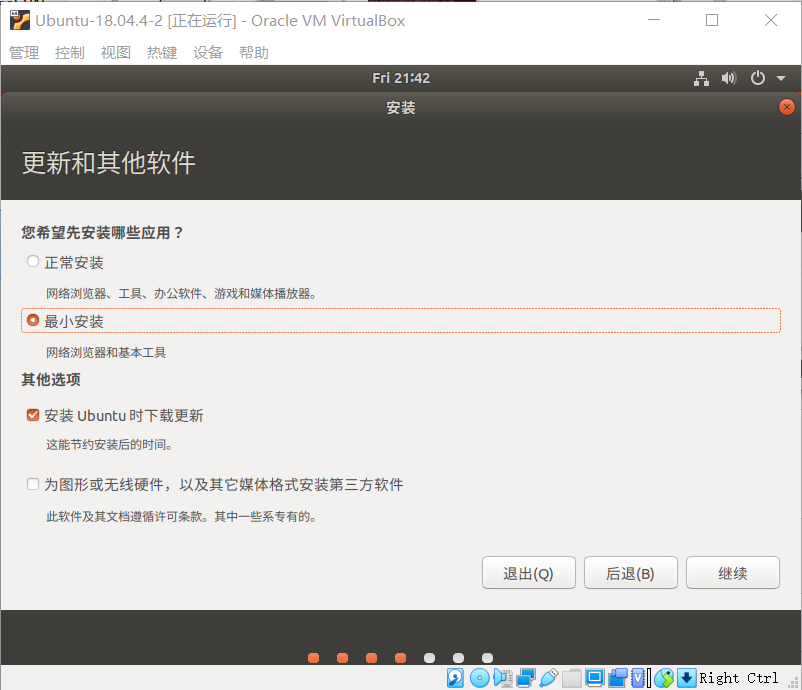The image size is (802, 690).
Task: Click the display settings status icon
Action: tap(594, 678)
